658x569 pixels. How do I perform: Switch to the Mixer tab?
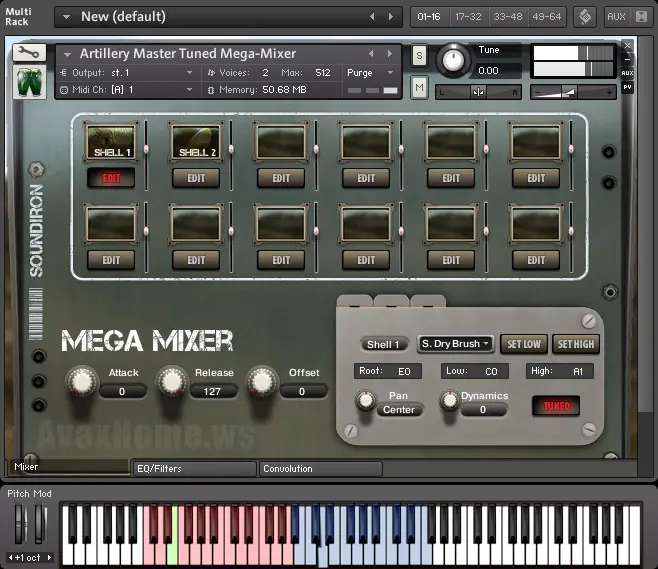[x=69, y=467]
